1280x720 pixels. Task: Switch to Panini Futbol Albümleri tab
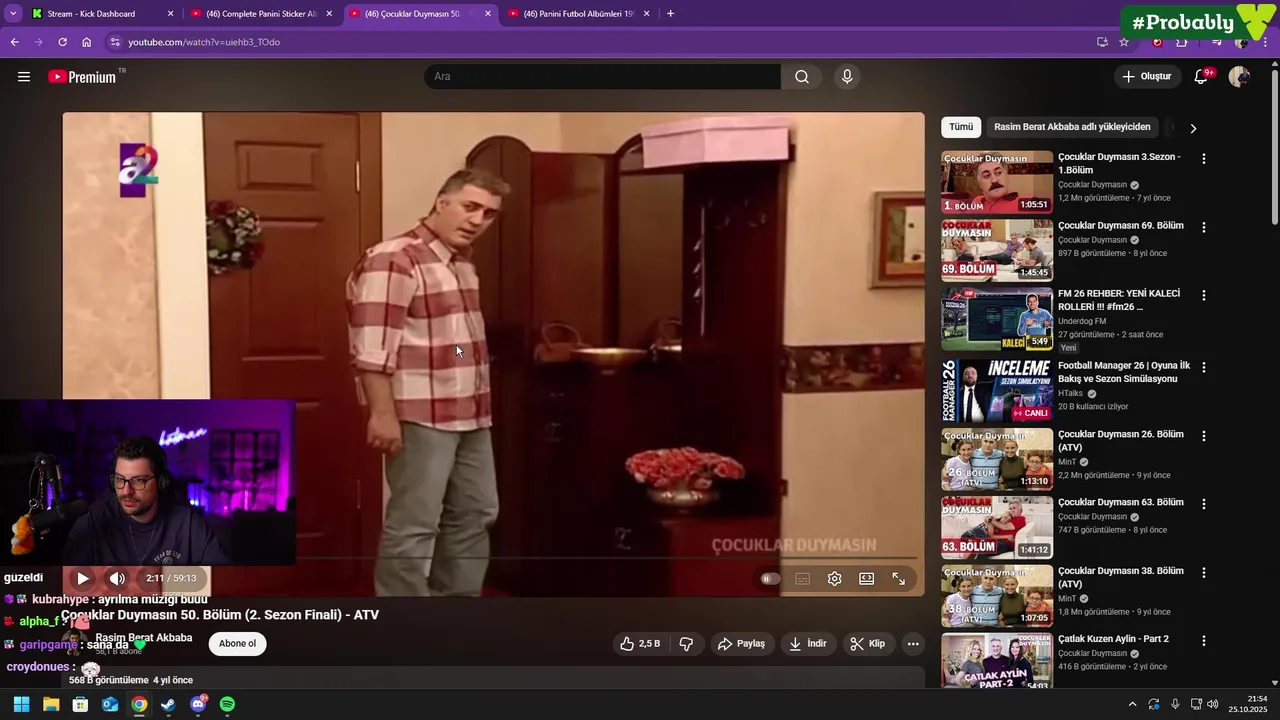[x=578, y=14]
